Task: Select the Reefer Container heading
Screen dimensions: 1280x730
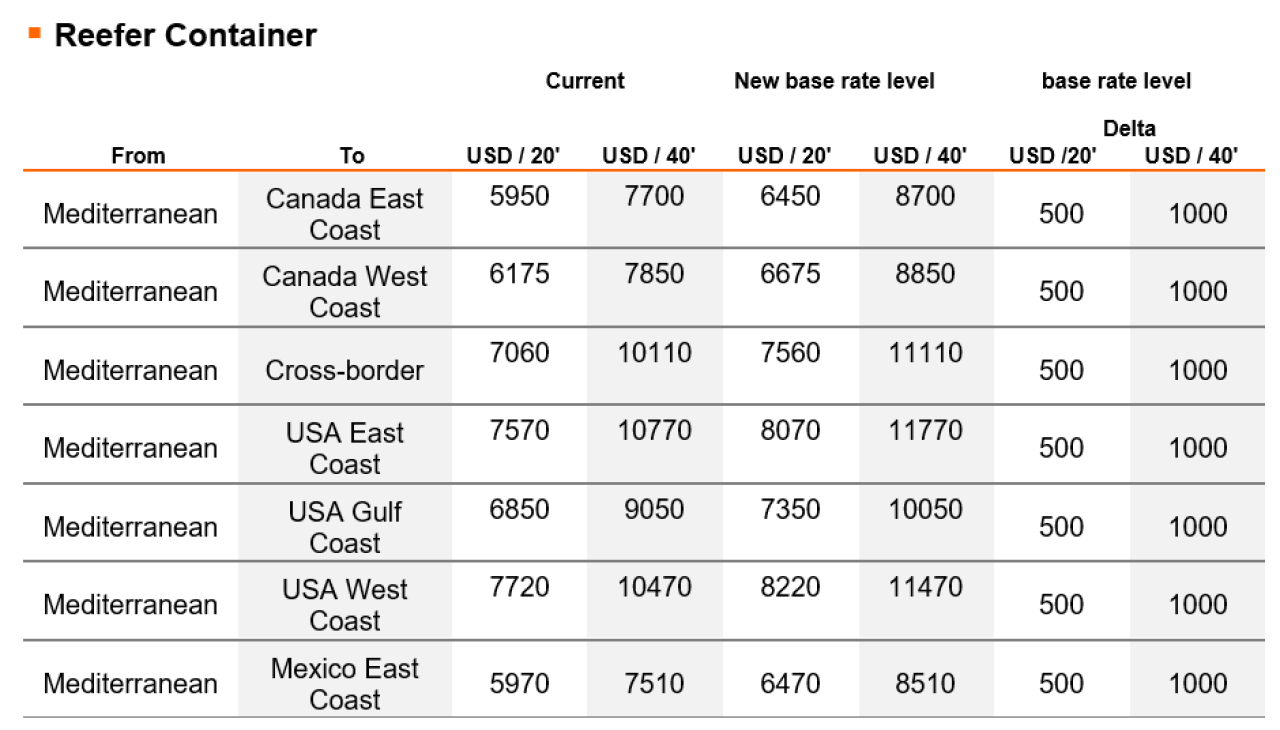Action: [x=185, y=35]
